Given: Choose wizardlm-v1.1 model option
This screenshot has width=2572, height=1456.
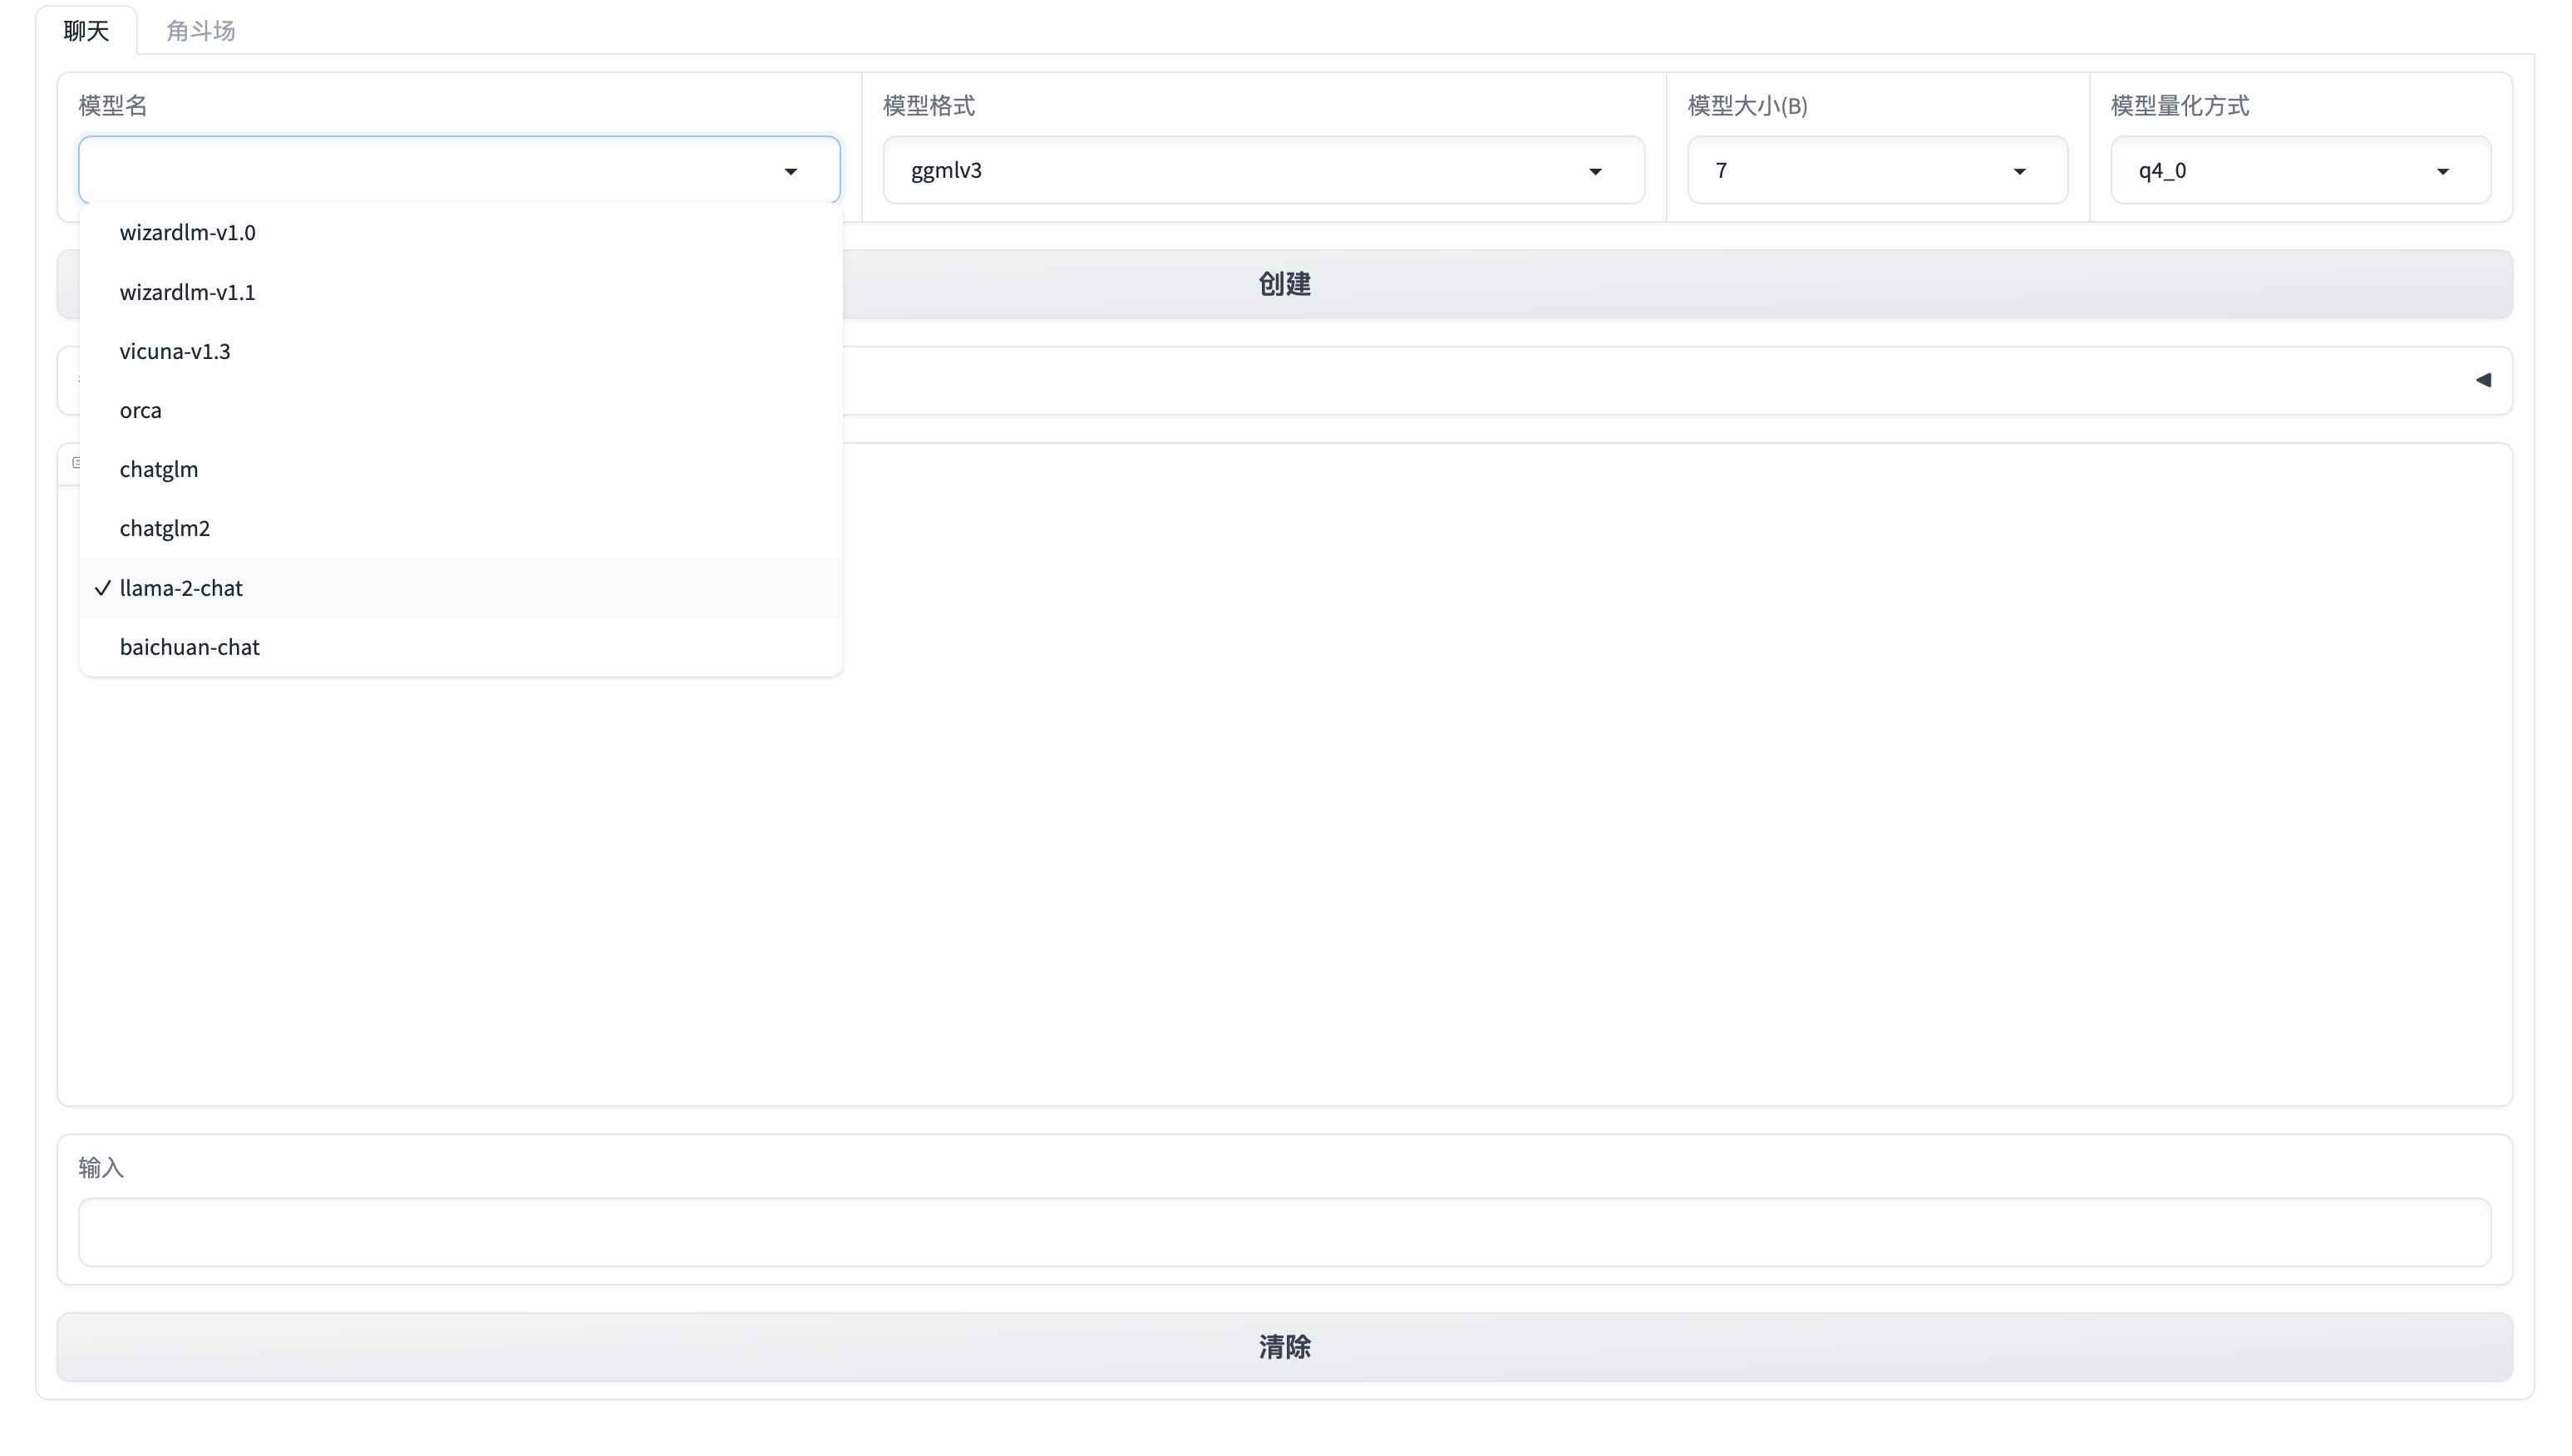Looking at the screenshot, I should 187,292.
